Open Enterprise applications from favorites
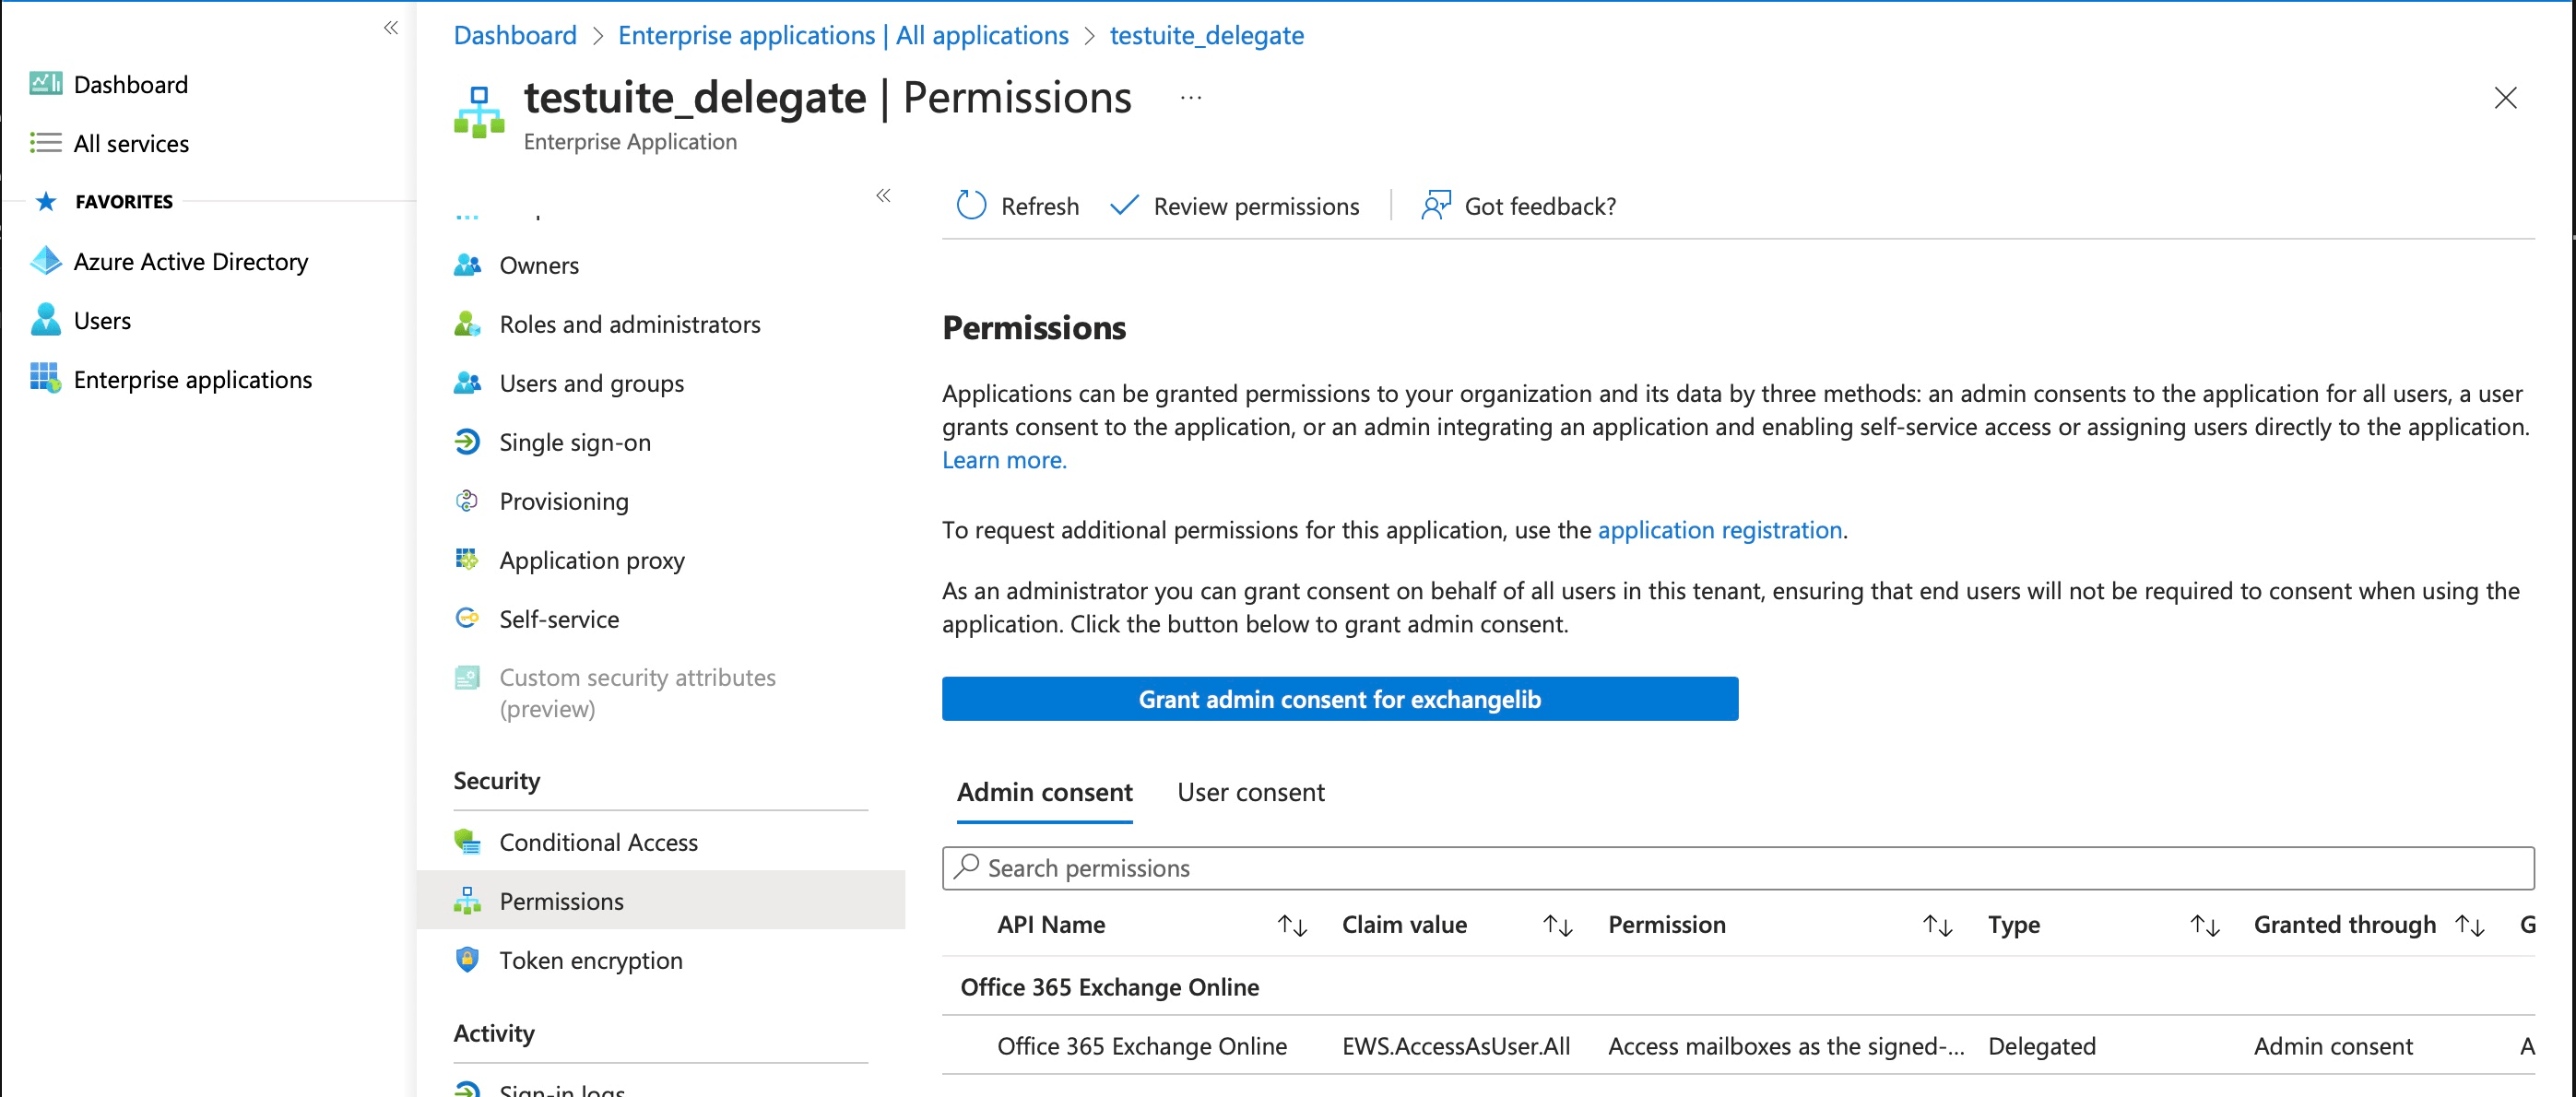 point(193,379)
